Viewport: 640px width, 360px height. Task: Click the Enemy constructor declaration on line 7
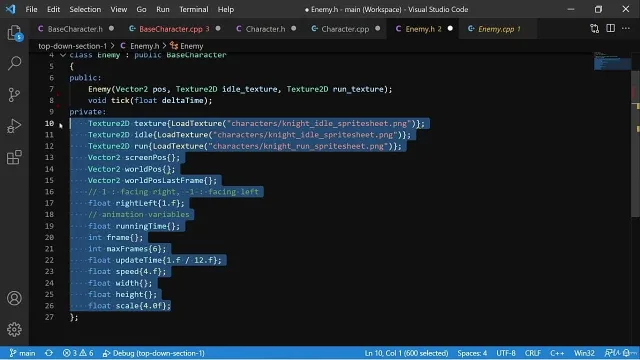click(240, 89)
